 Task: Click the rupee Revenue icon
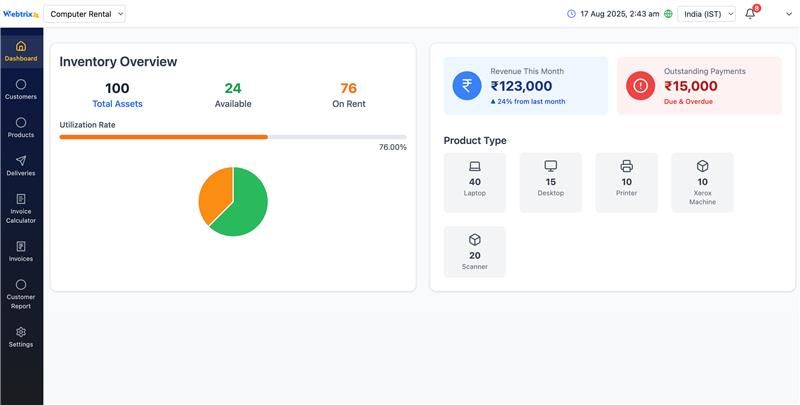click(467, 86)
